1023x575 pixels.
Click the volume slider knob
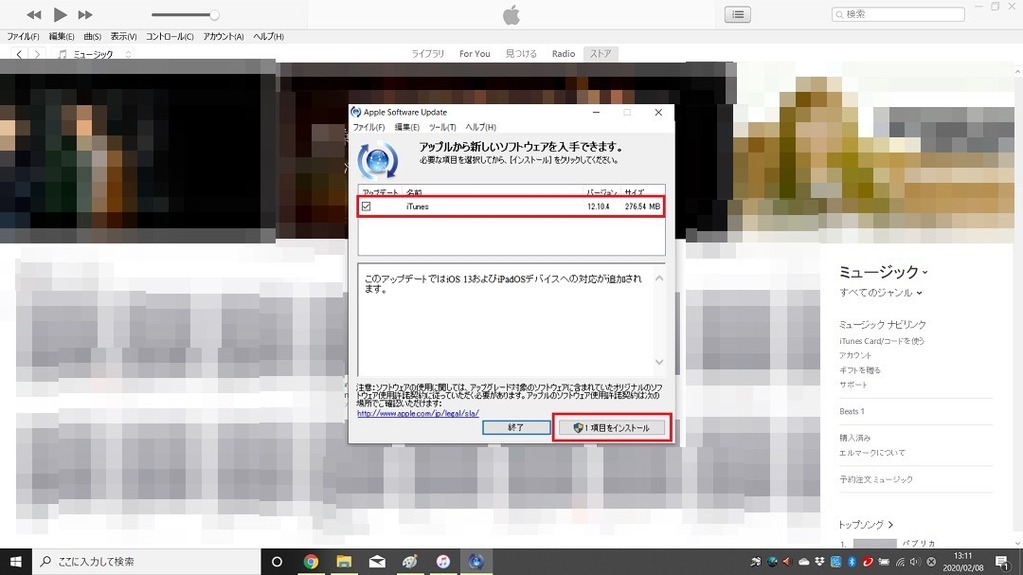214,15
